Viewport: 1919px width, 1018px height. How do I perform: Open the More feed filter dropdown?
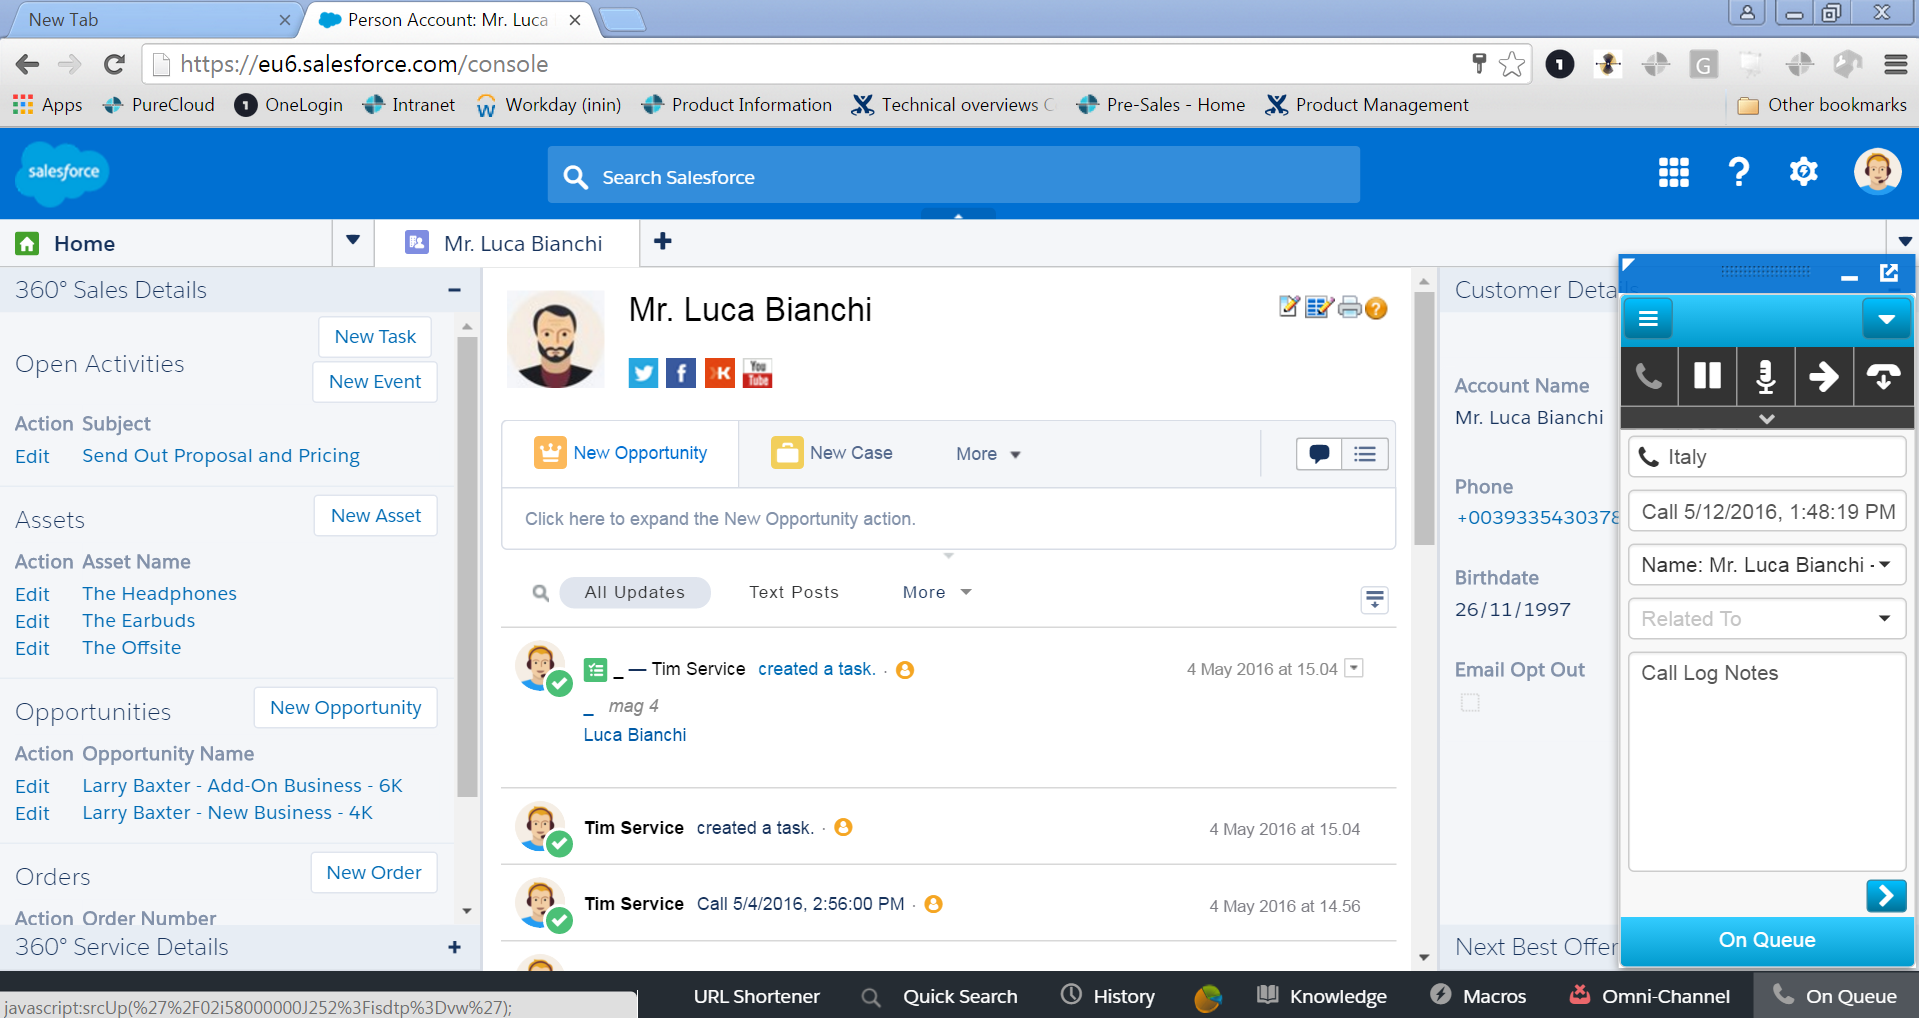point(937,592)
